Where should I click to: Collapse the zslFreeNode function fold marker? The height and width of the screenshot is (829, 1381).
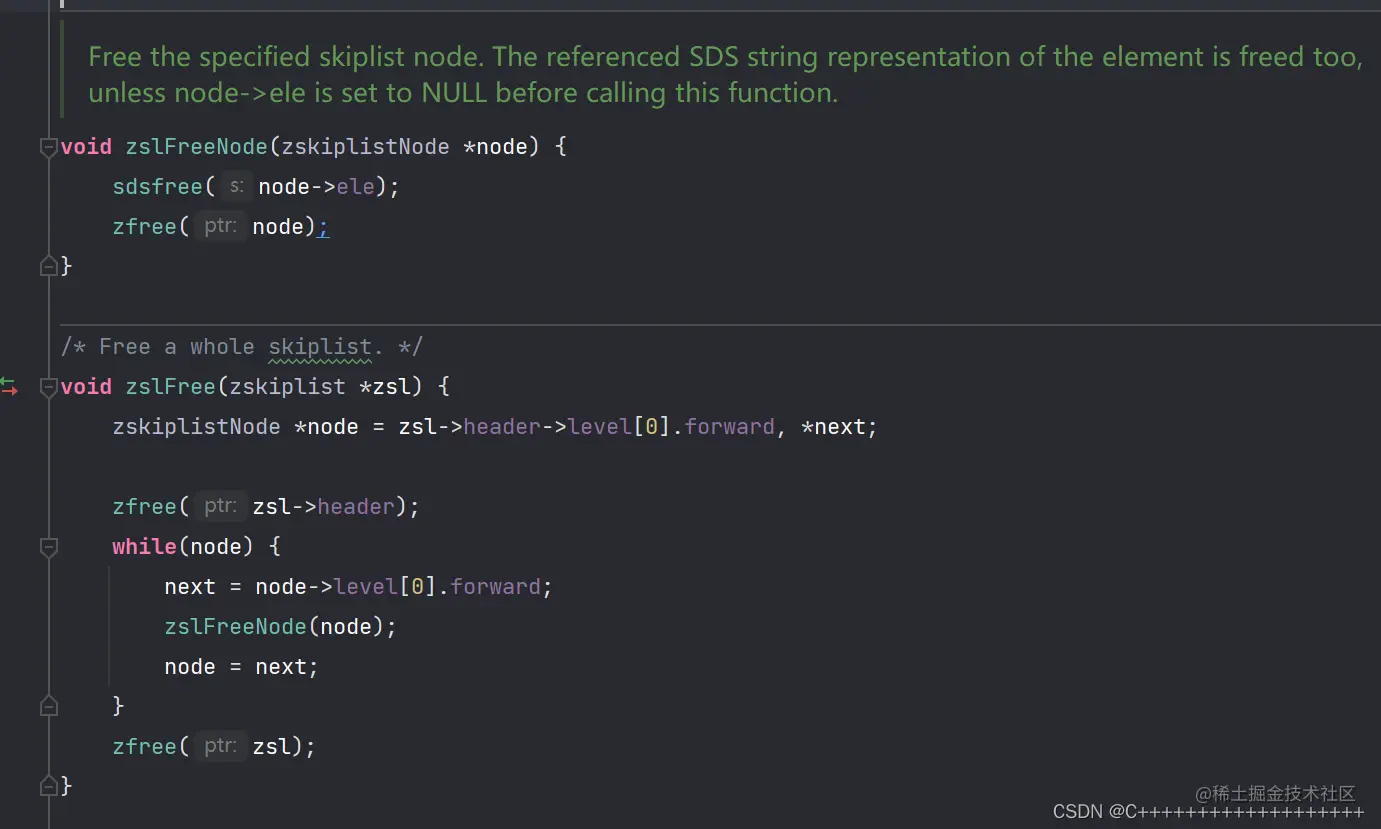[48, 147]
